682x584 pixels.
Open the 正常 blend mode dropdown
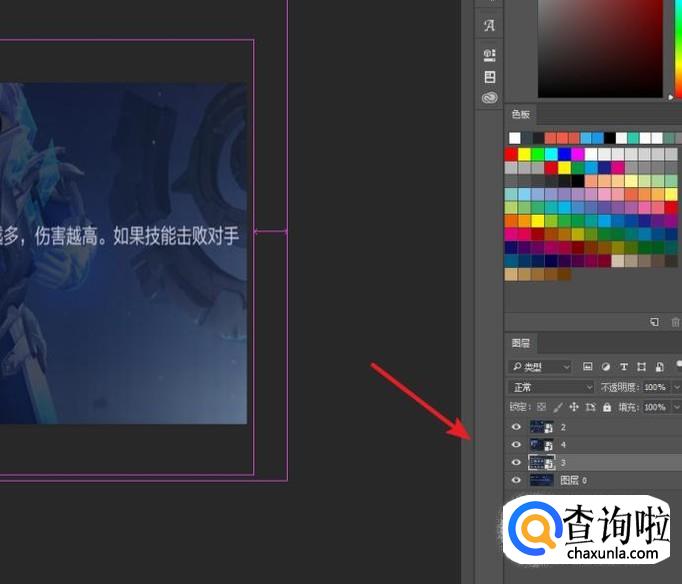click(x=551, y=387)
